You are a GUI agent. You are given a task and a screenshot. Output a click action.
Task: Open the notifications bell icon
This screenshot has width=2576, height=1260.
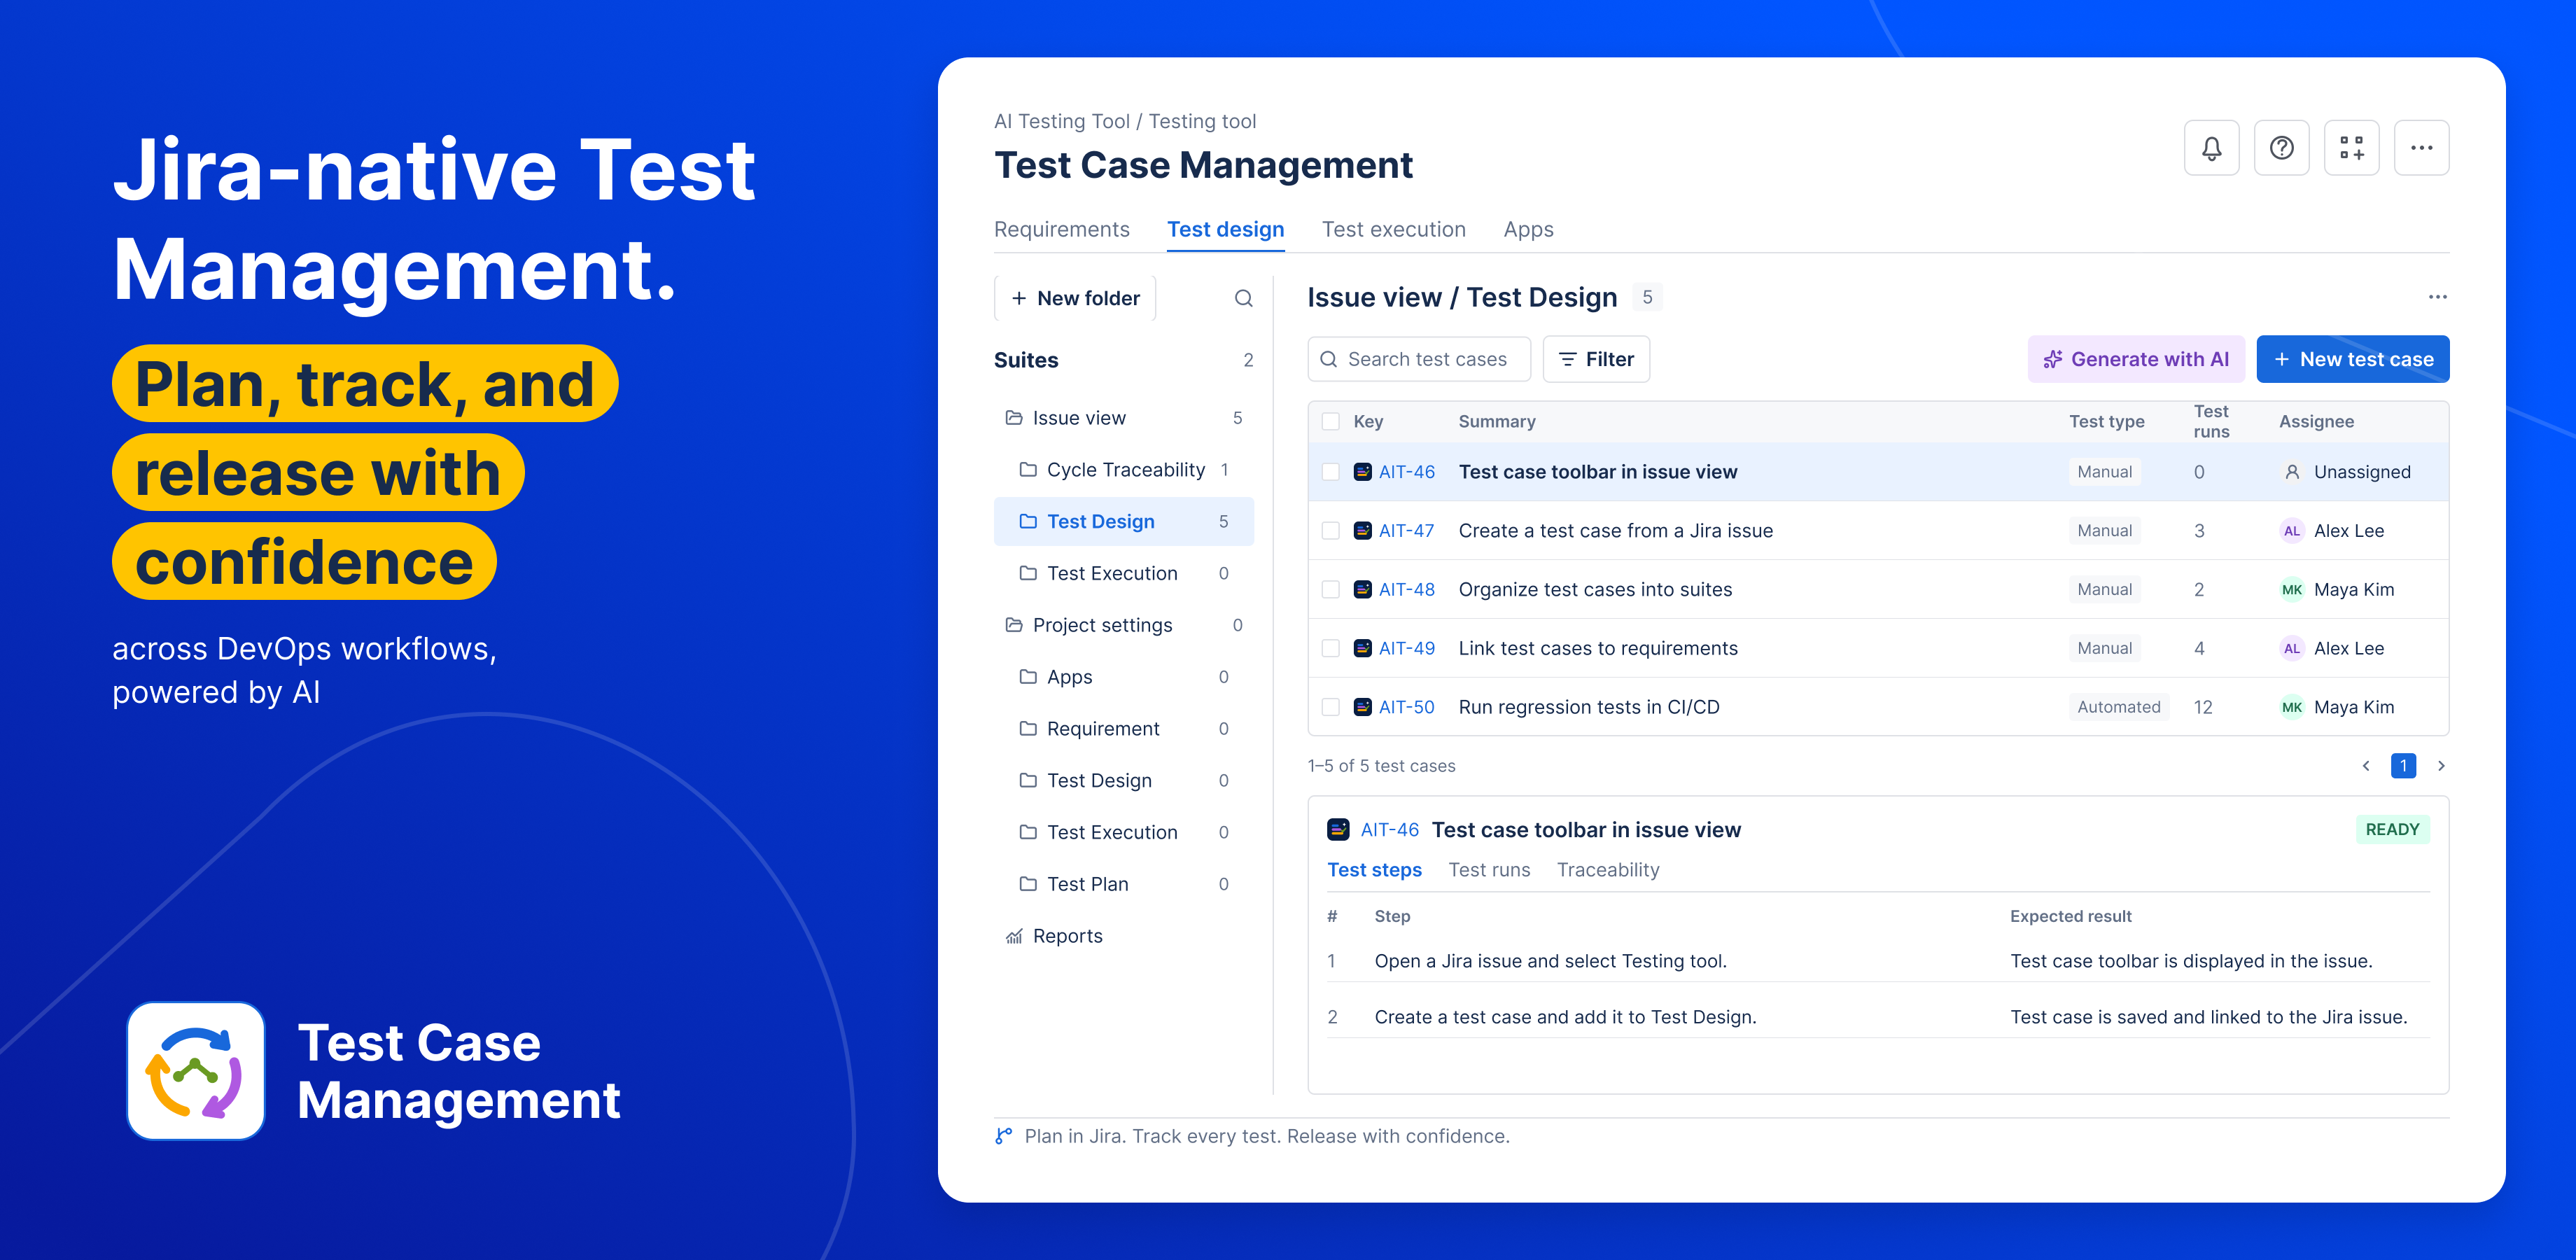coord(2211,148)
